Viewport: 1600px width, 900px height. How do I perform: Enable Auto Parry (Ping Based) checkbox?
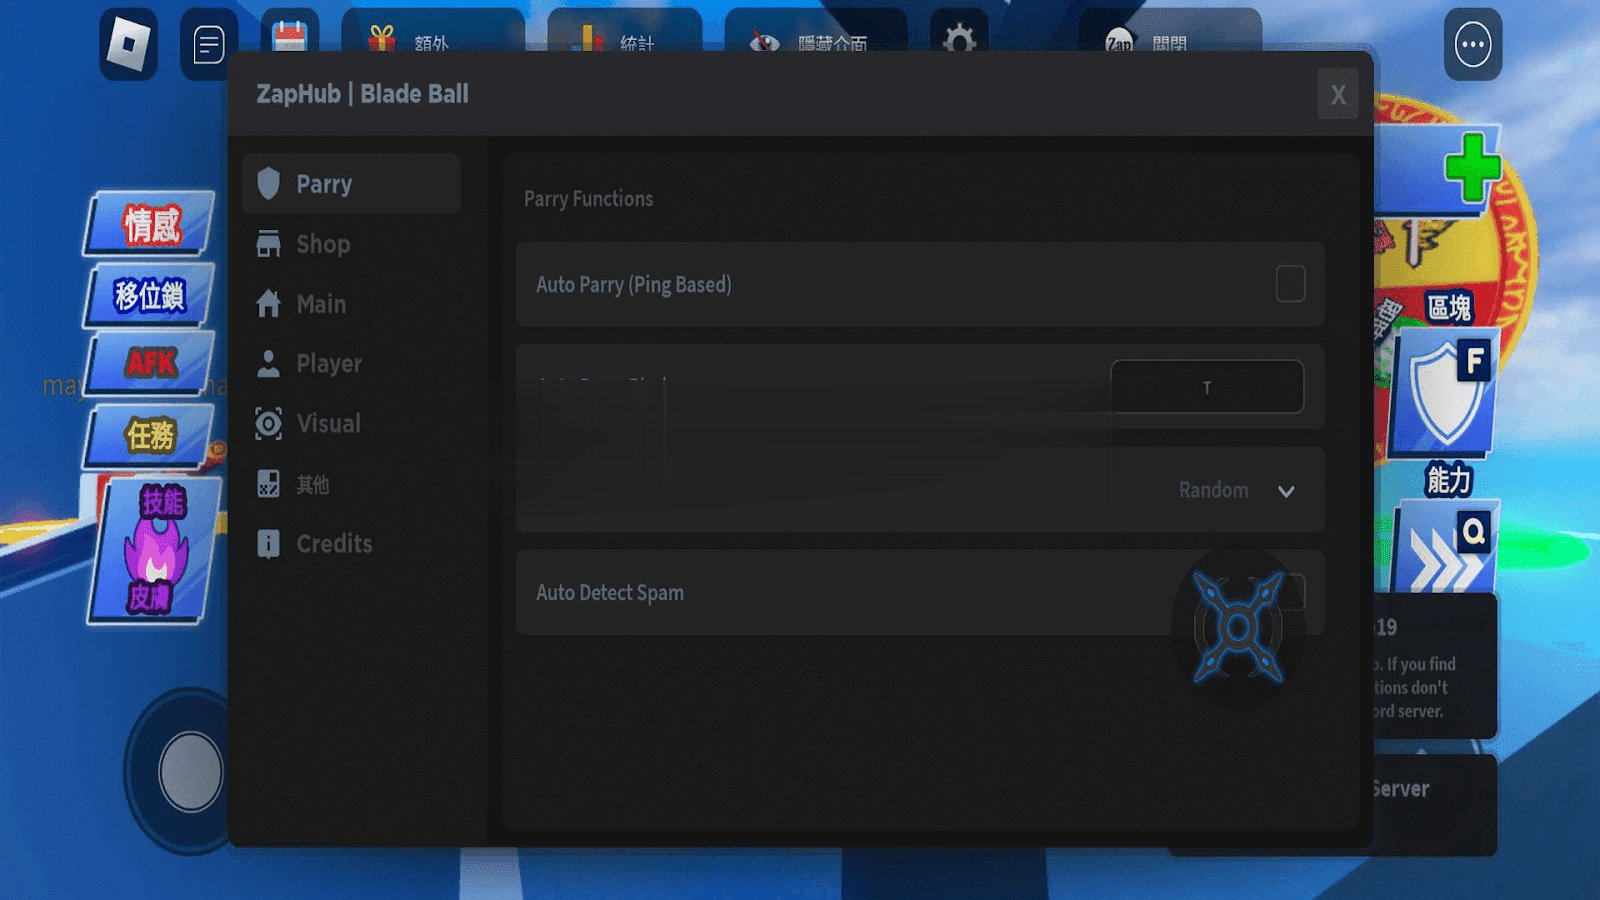click(1290, 284)
